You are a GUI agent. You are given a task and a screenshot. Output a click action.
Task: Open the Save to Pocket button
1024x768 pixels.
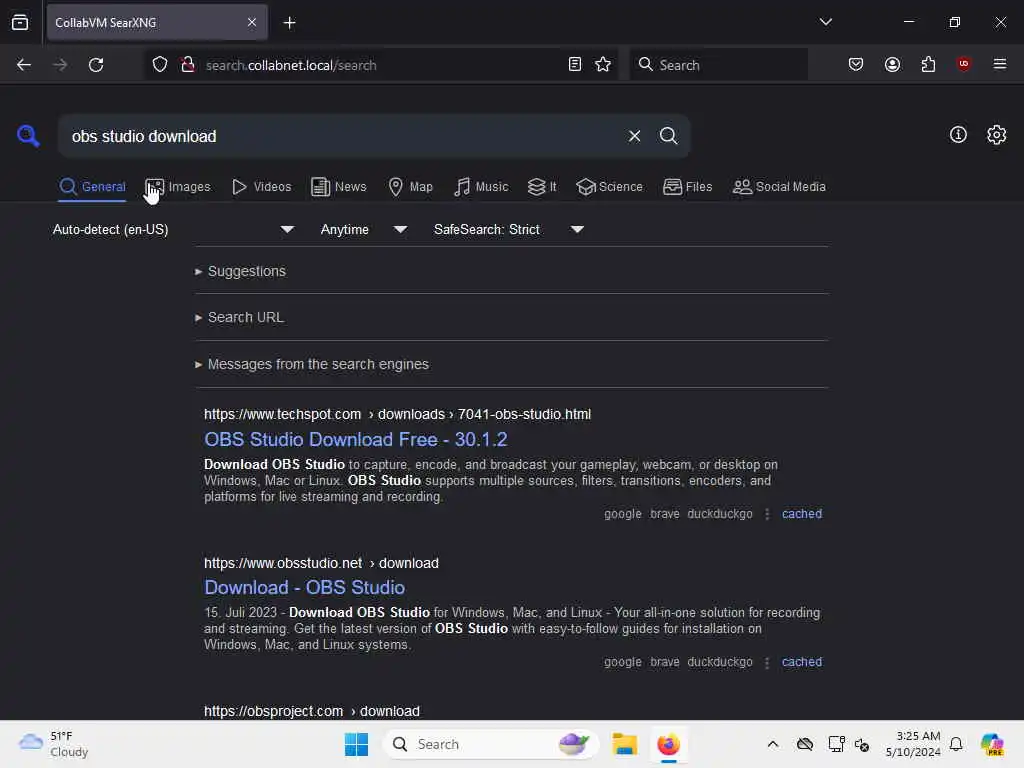coord(856,65)
